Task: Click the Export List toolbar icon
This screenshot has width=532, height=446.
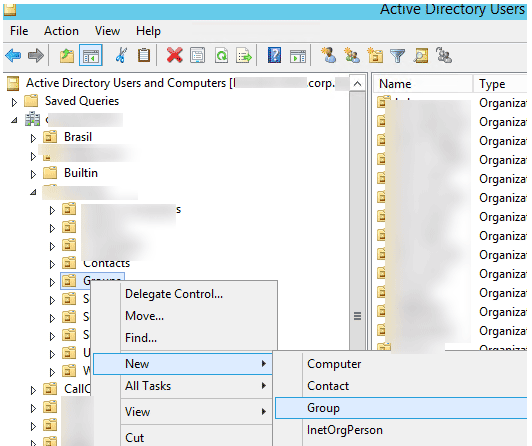Action: (244, 55)
